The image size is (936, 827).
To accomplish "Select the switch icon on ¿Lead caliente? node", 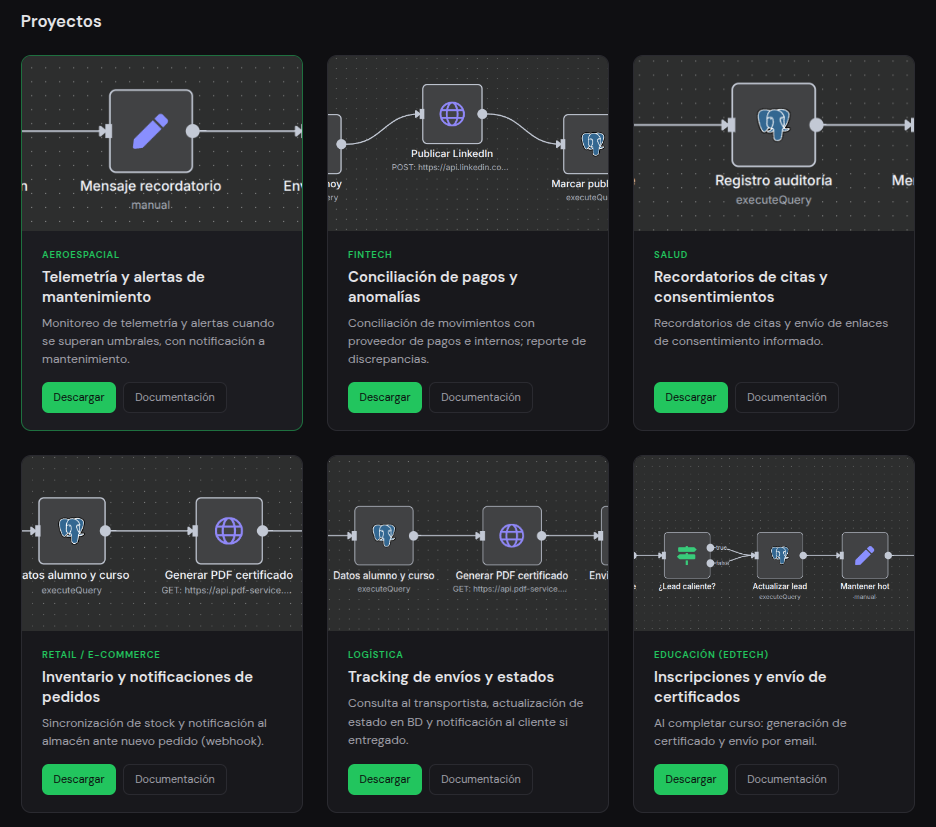I will (687, 554).
